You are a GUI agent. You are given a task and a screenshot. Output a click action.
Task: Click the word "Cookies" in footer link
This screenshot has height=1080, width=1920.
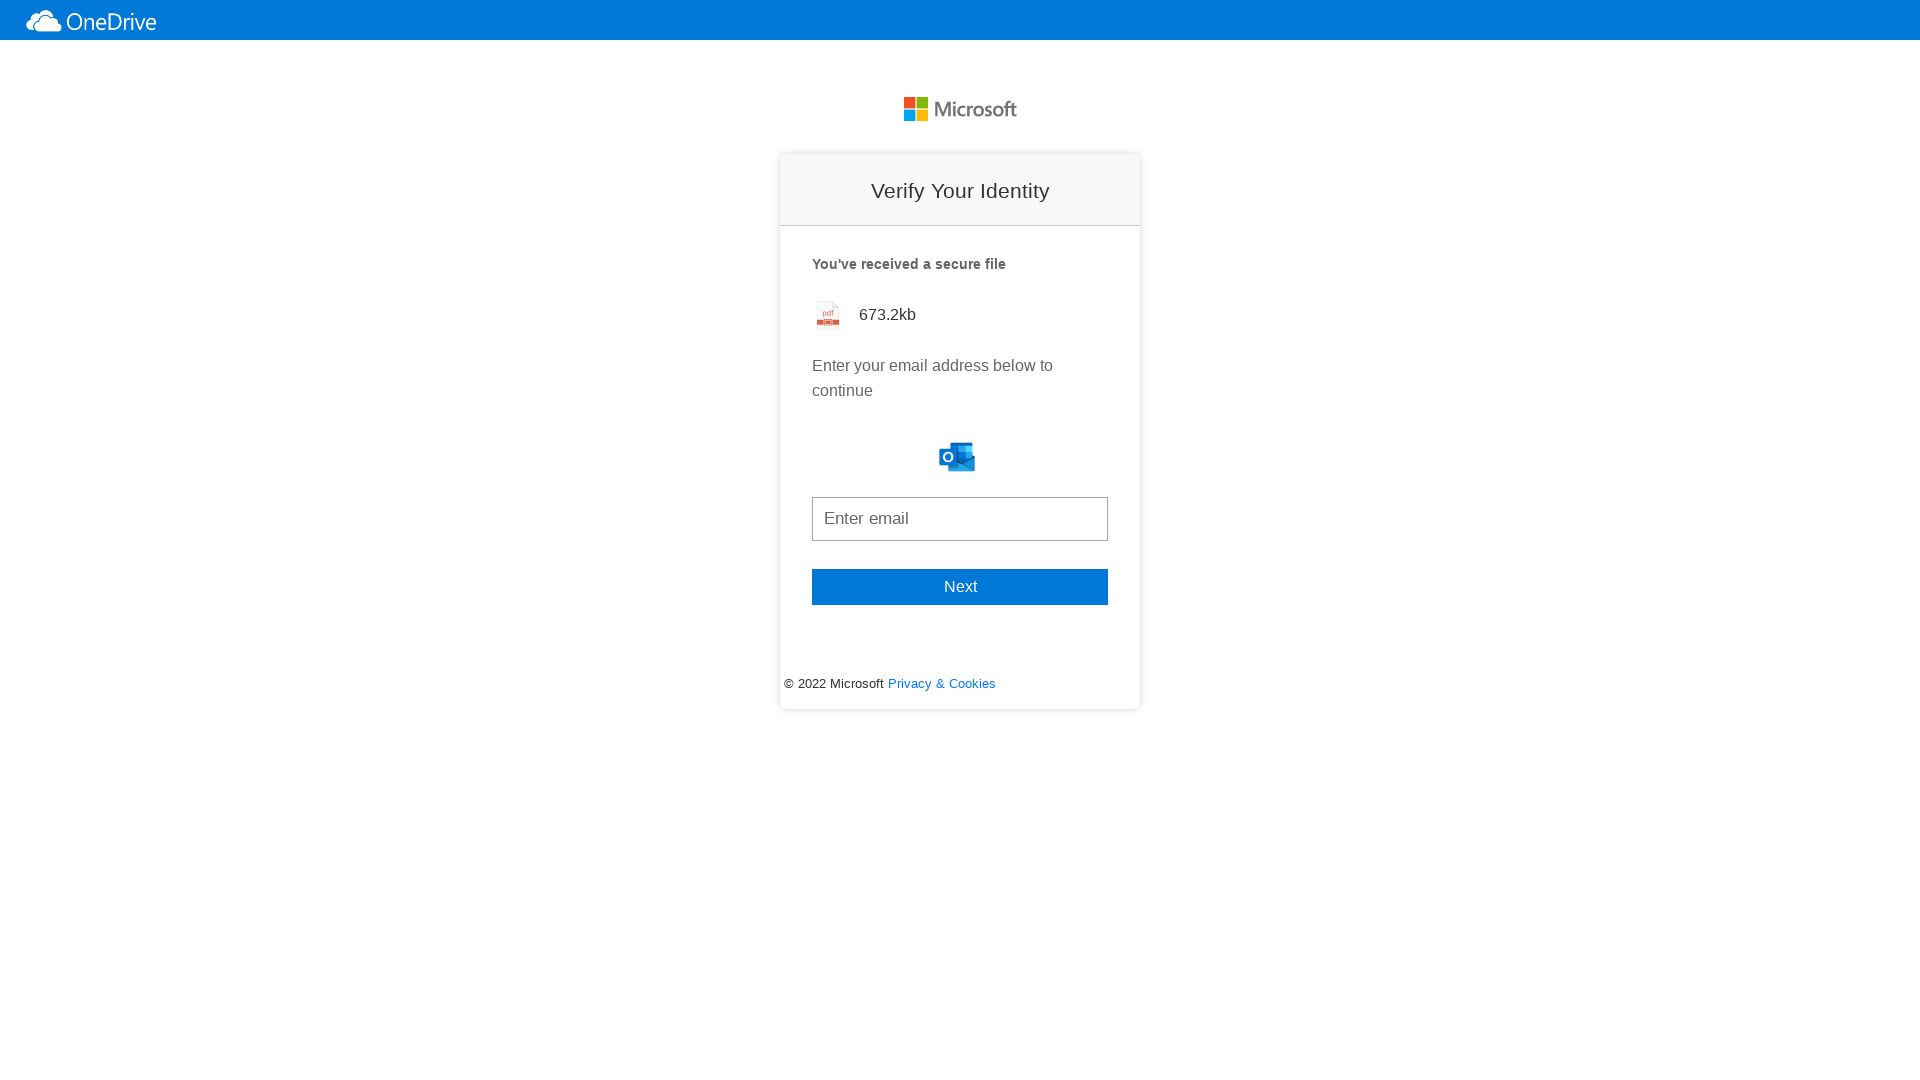click(972, 684)
